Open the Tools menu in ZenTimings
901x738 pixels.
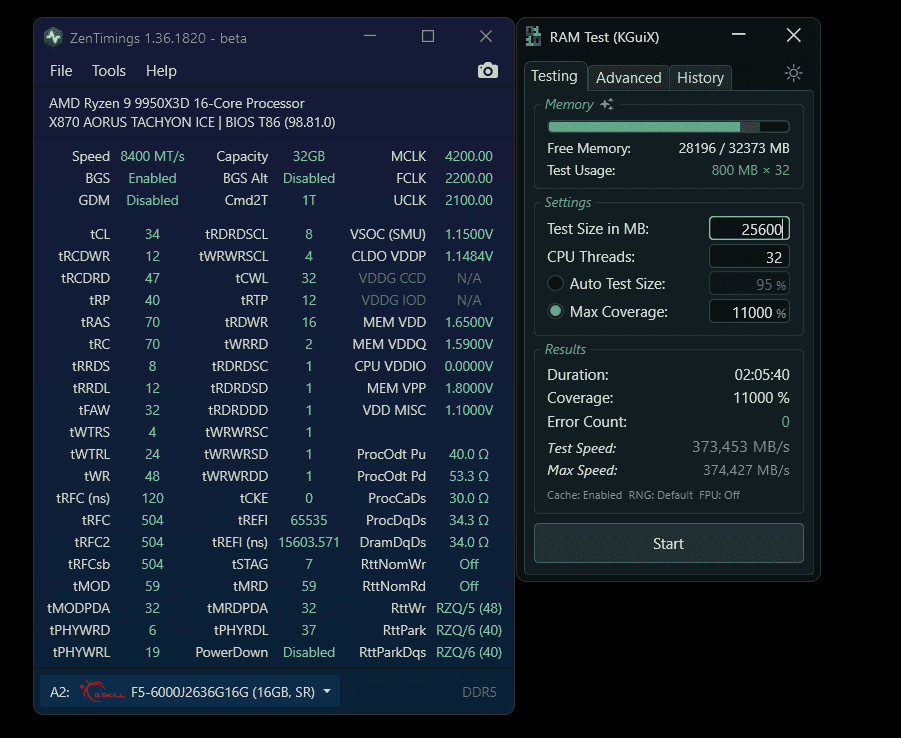[x=109, y=71]
